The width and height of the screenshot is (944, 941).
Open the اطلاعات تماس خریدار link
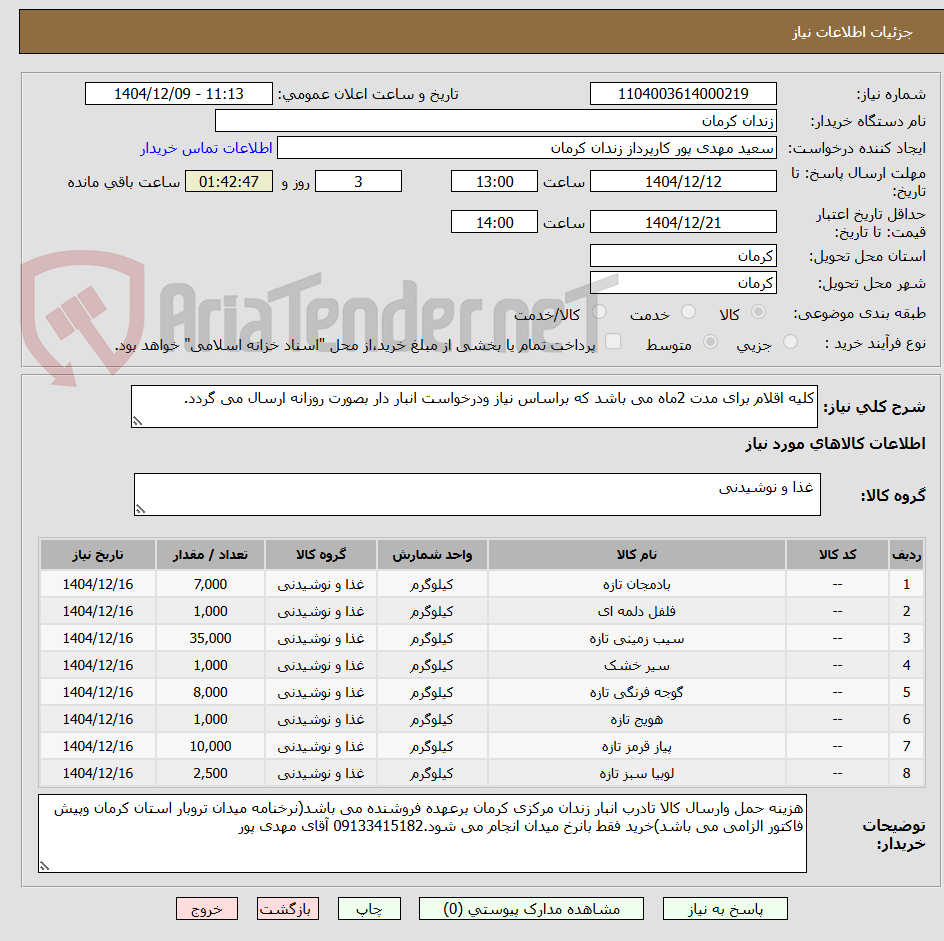click(x=206, y=148)
